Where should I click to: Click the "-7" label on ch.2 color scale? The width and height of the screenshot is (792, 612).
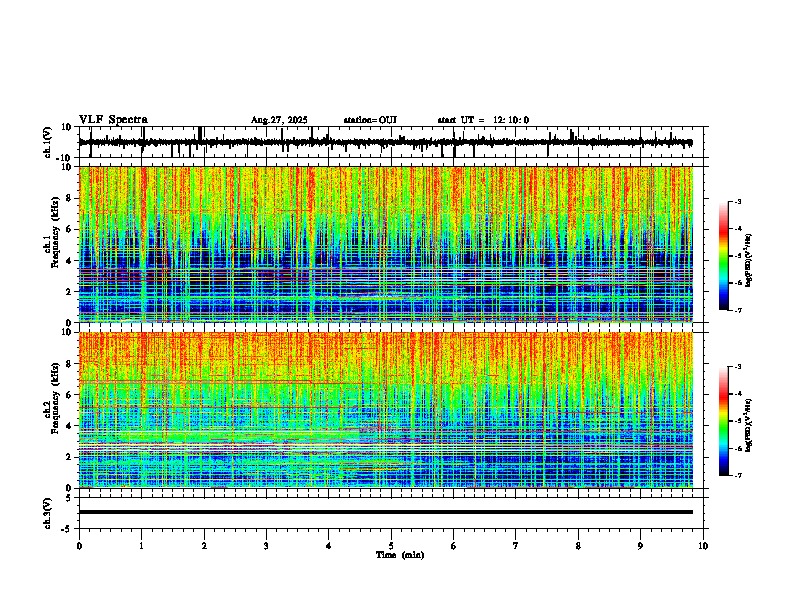tap(737, 475)
